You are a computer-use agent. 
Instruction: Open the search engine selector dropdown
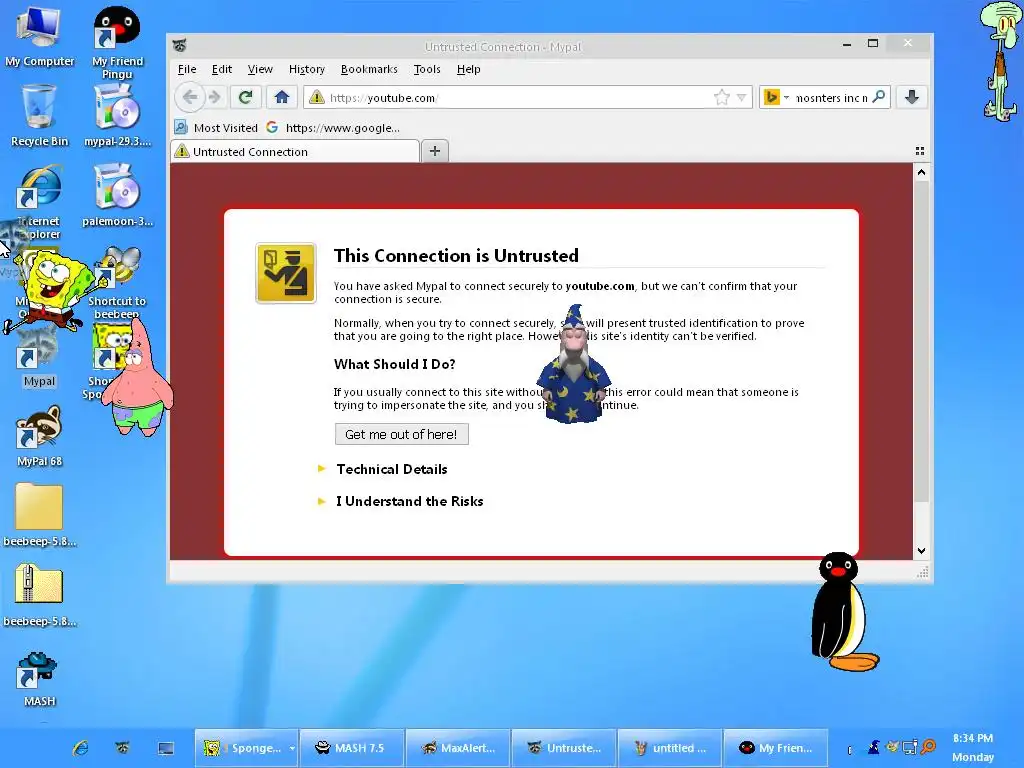coord(786,97)
